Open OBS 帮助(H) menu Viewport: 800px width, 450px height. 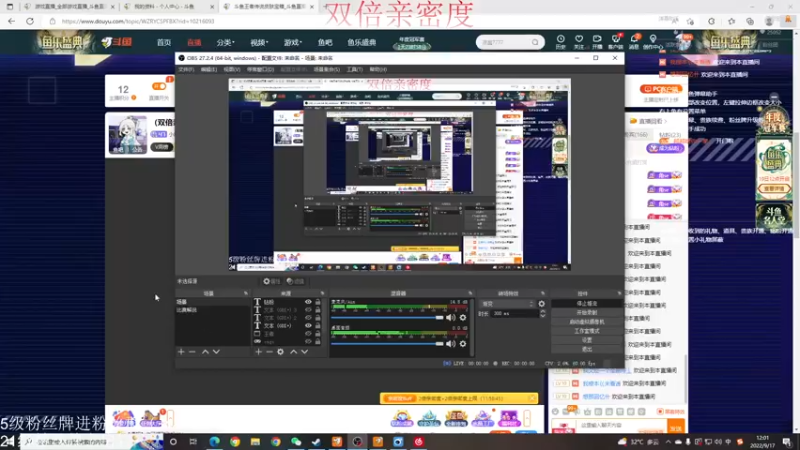378,69
